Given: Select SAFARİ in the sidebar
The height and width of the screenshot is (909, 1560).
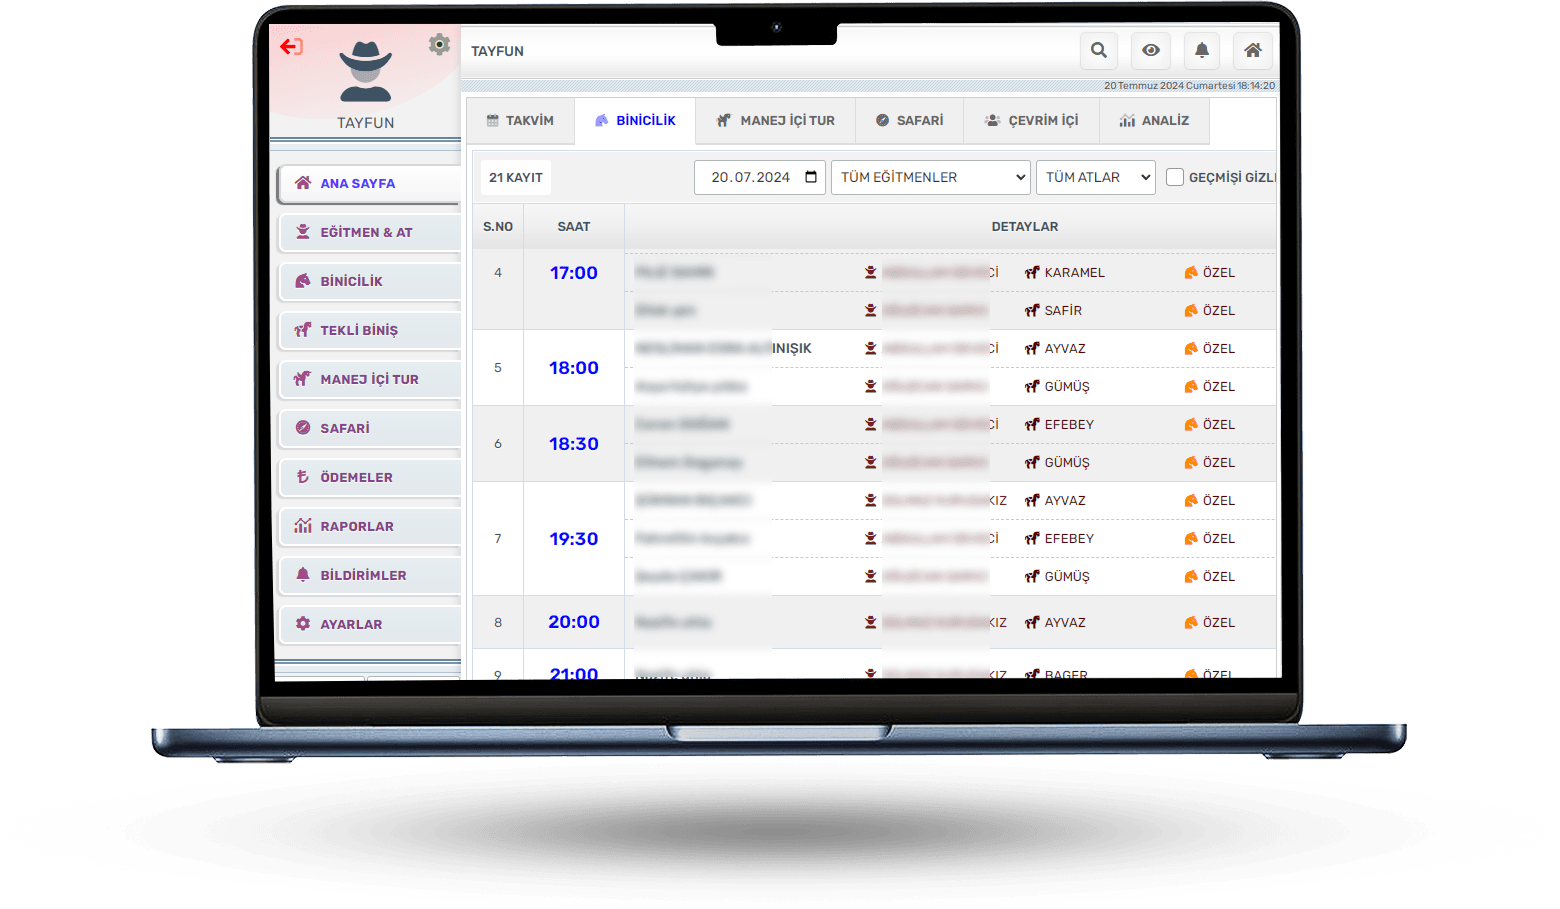Looking at the screenshot, I should click(x=369, y=429).
